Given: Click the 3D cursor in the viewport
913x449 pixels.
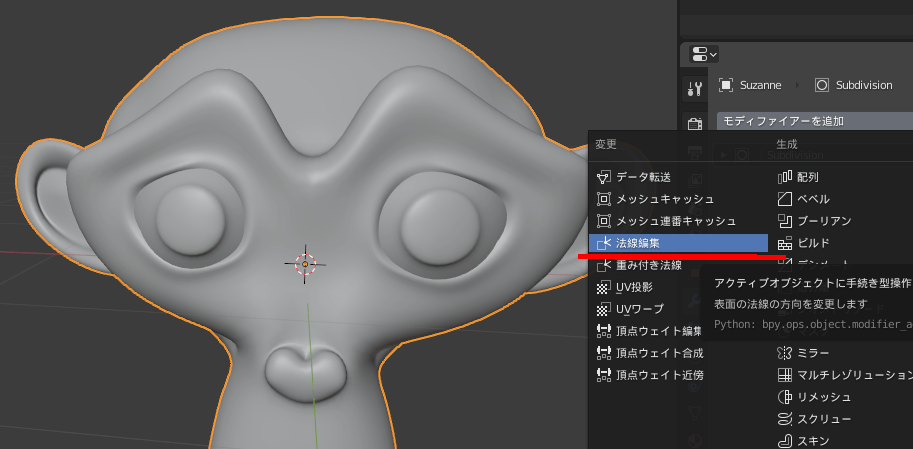Looking at the screenshot, I should pos(305,264).
